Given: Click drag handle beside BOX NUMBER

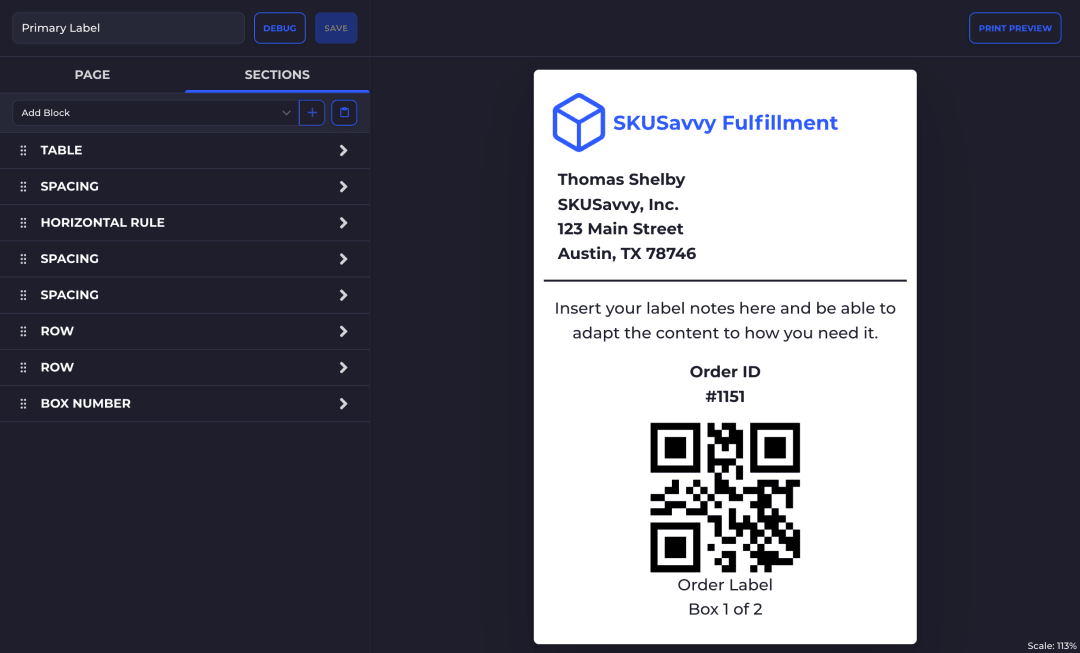Looking at the screenshot, I should (23, 404).
